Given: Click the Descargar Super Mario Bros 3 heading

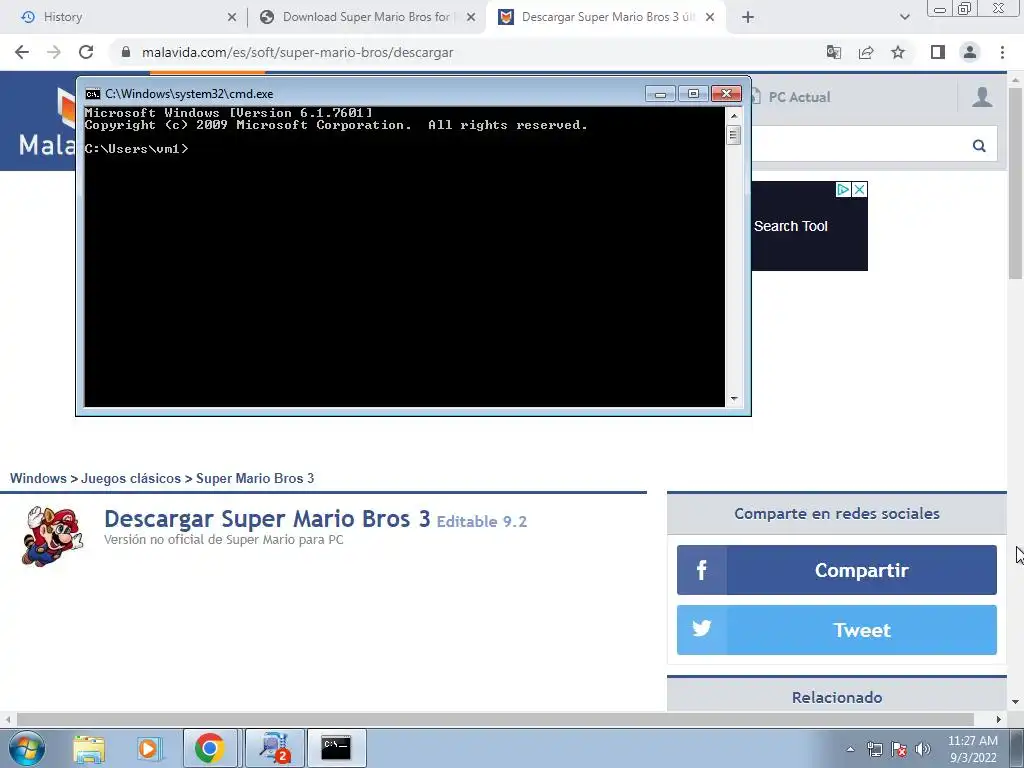Looking at the screenshot, I should 267,519.
